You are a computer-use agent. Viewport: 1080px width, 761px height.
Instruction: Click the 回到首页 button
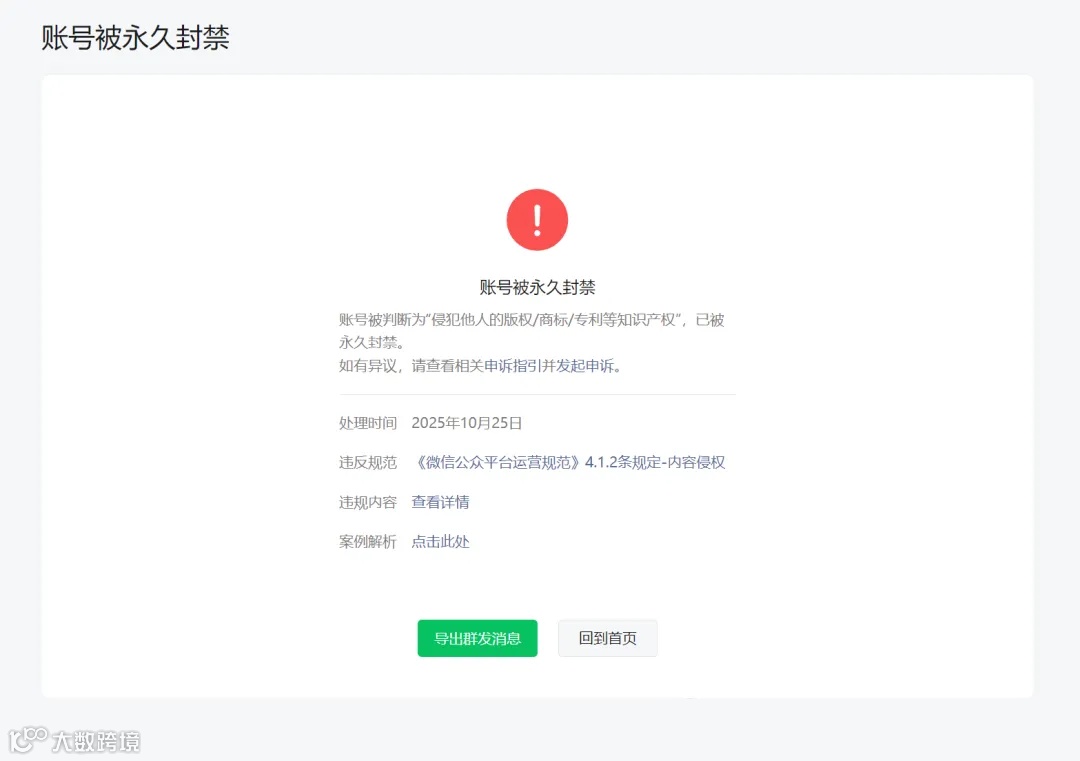[608, 638]
